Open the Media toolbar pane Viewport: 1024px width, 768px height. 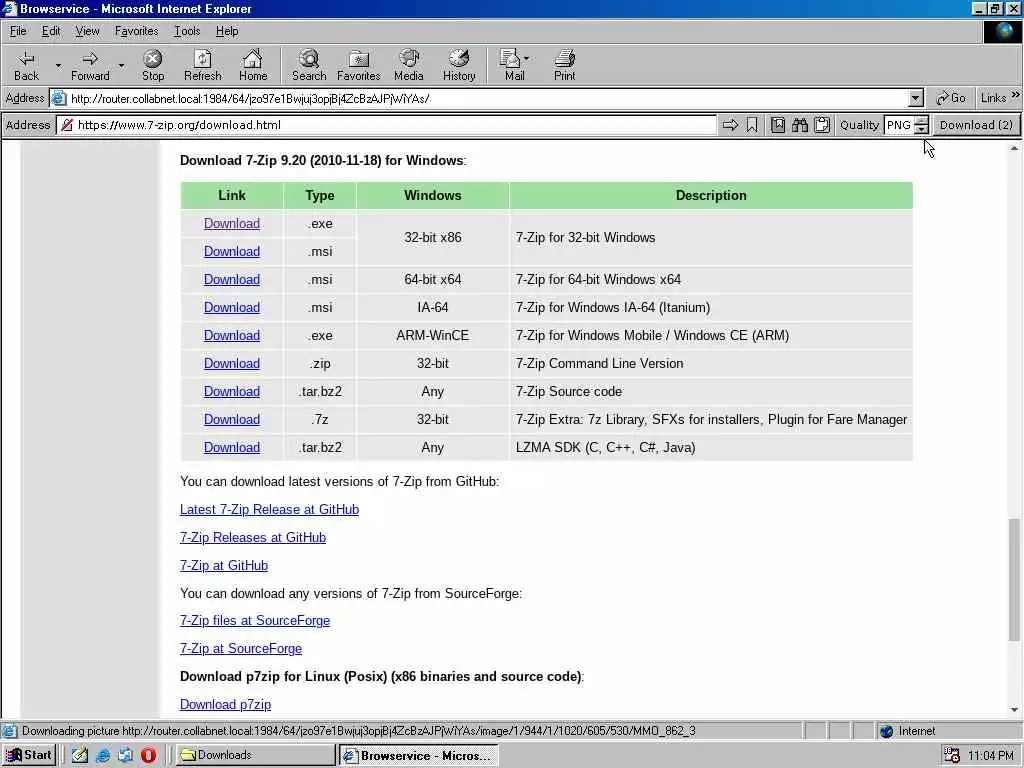click(409, 65)
